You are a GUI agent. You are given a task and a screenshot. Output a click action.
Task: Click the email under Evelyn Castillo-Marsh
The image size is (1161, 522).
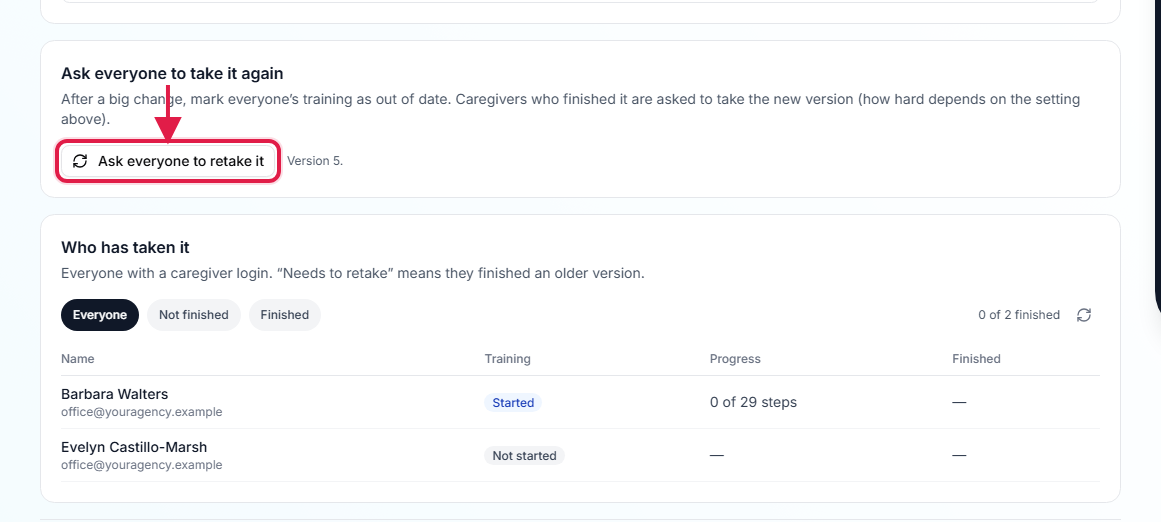pyautogui.click(x=141, y=465)
